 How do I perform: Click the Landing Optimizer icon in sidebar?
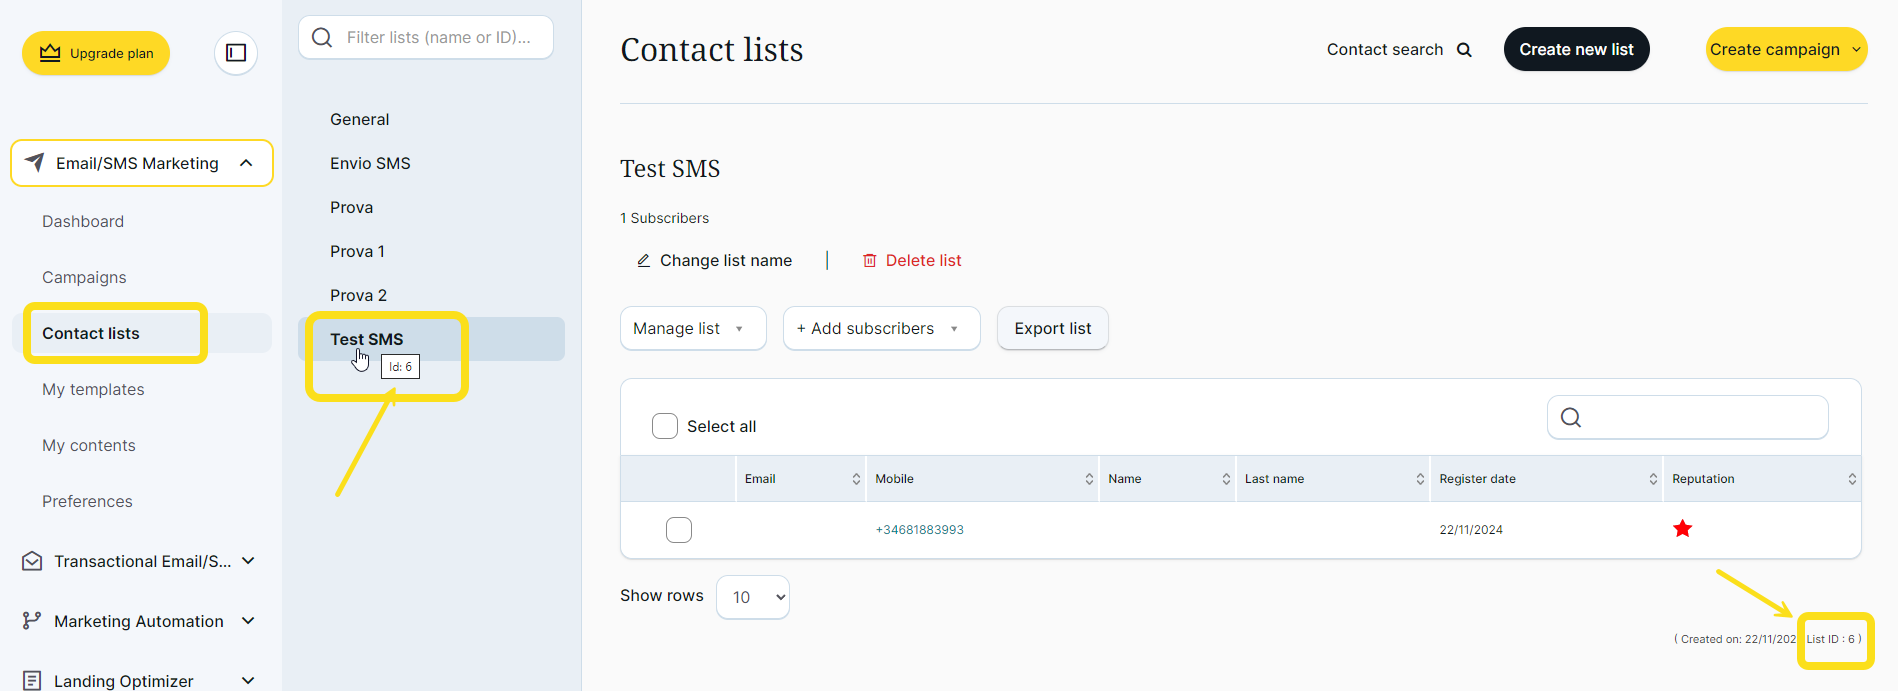pos(32,681)
